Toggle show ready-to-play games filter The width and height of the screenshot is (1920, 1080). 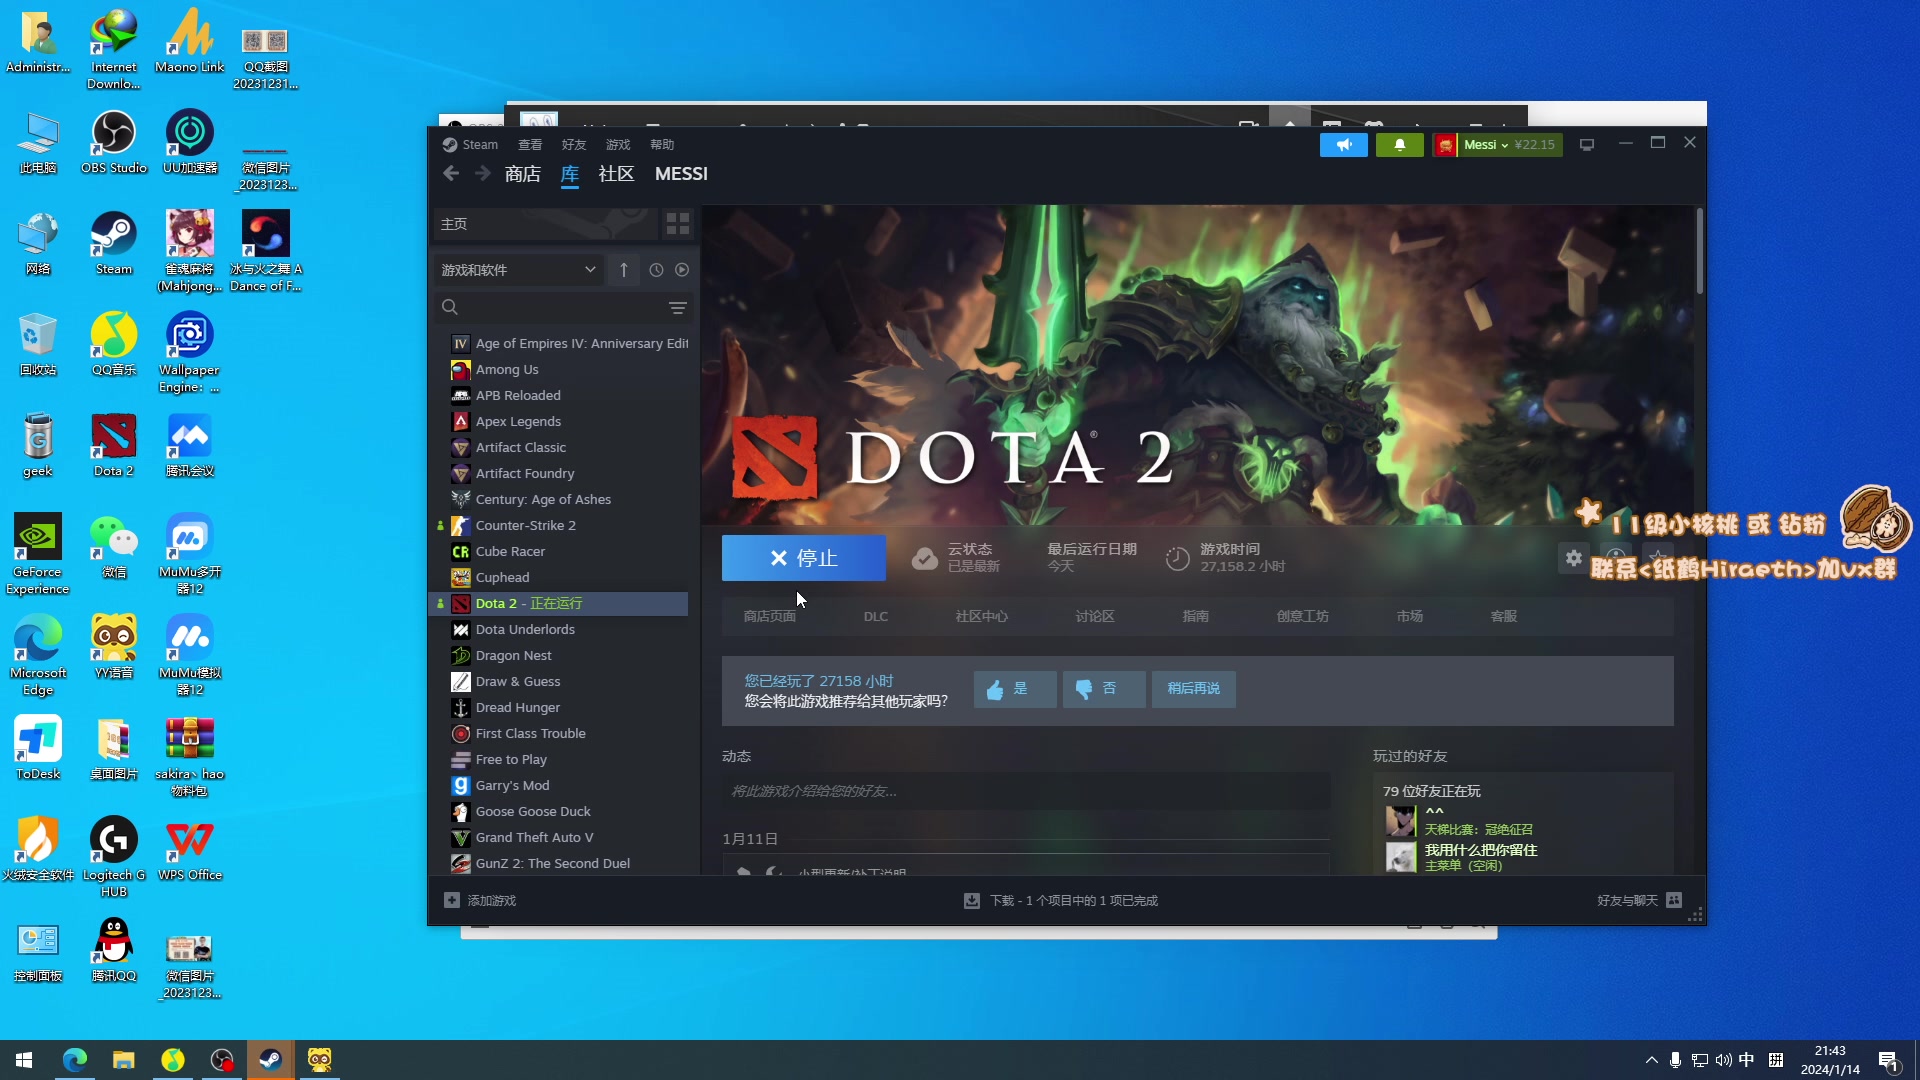[x=682, y=270]
